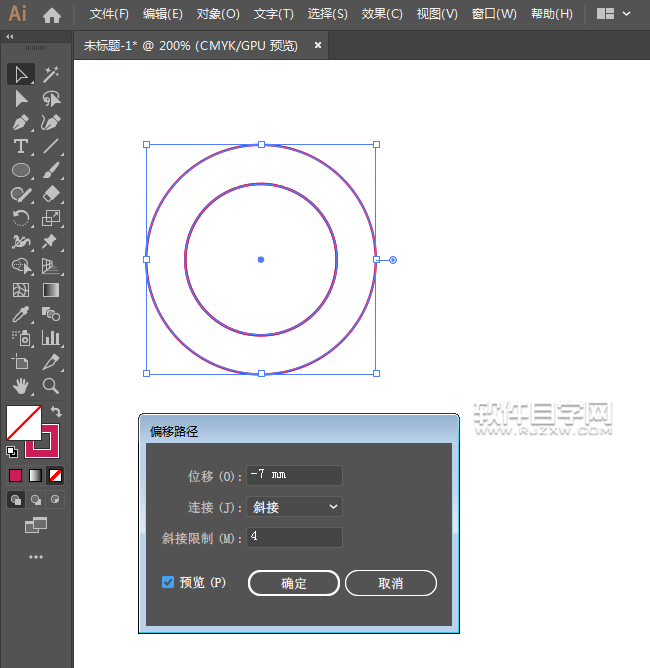Open the Object (对象) menu
650x668 pixels.
(x=218, y=14)
